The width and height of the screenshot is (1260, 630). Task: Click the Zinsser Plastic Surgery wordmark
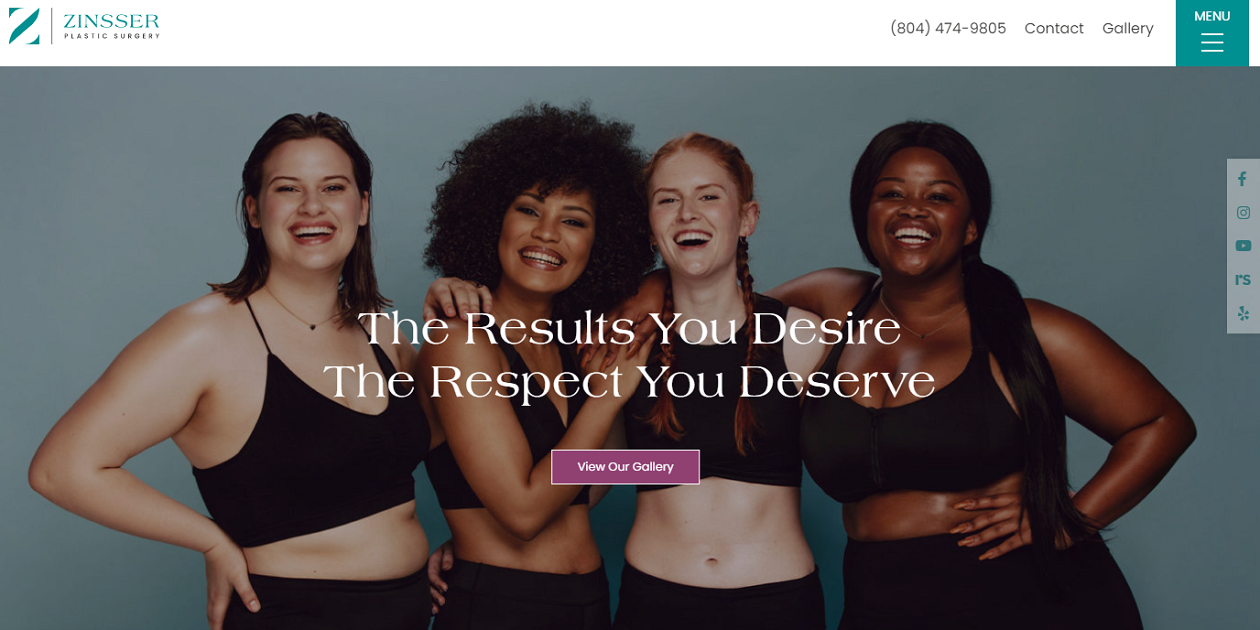pos(111,26)
